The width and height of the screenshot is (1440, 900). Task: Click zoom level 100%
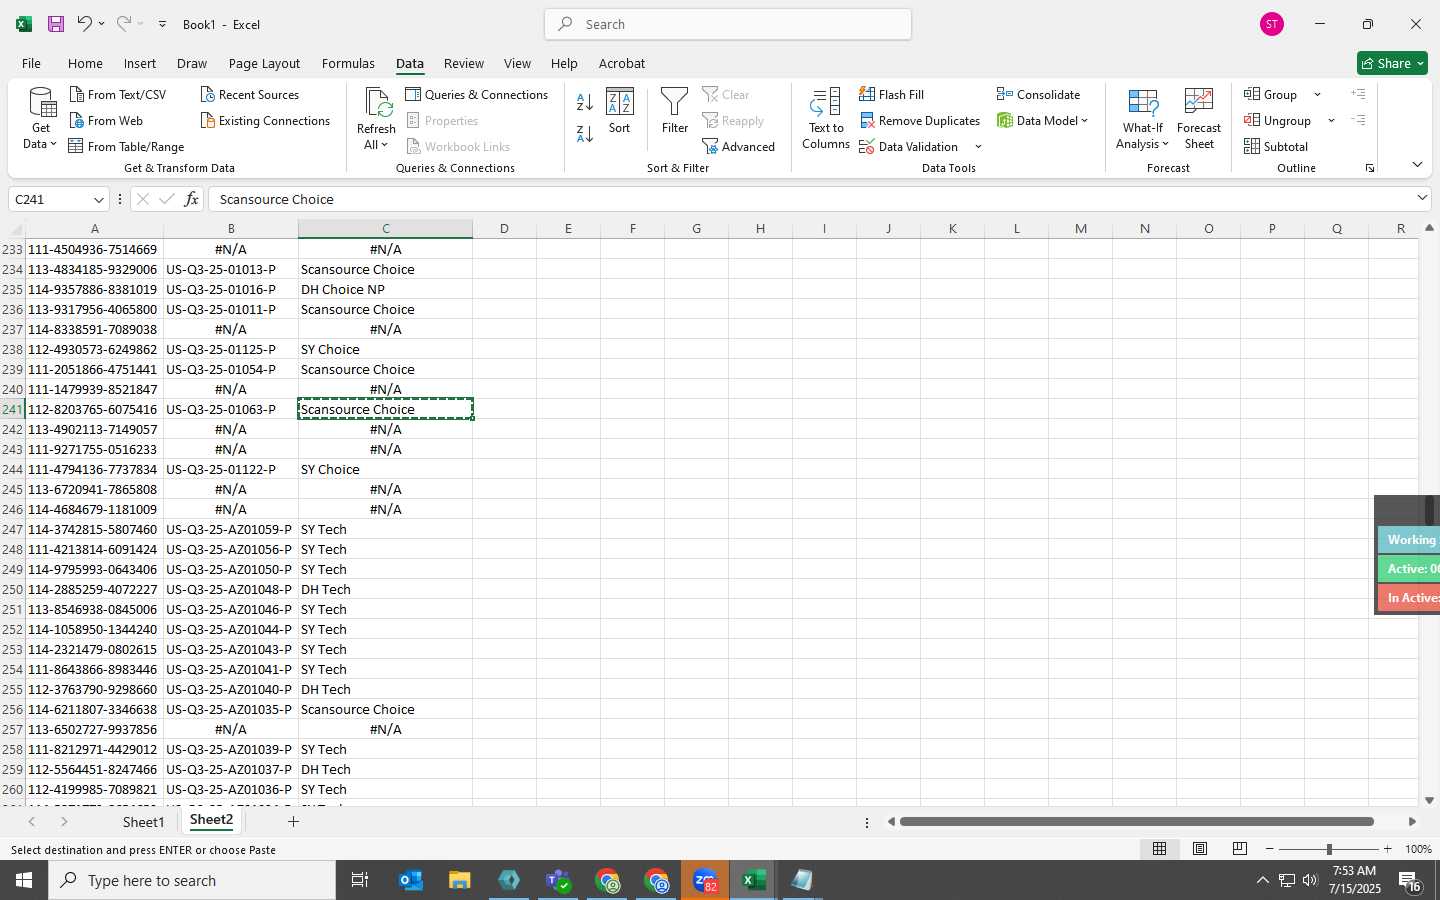click(1418, 849)
